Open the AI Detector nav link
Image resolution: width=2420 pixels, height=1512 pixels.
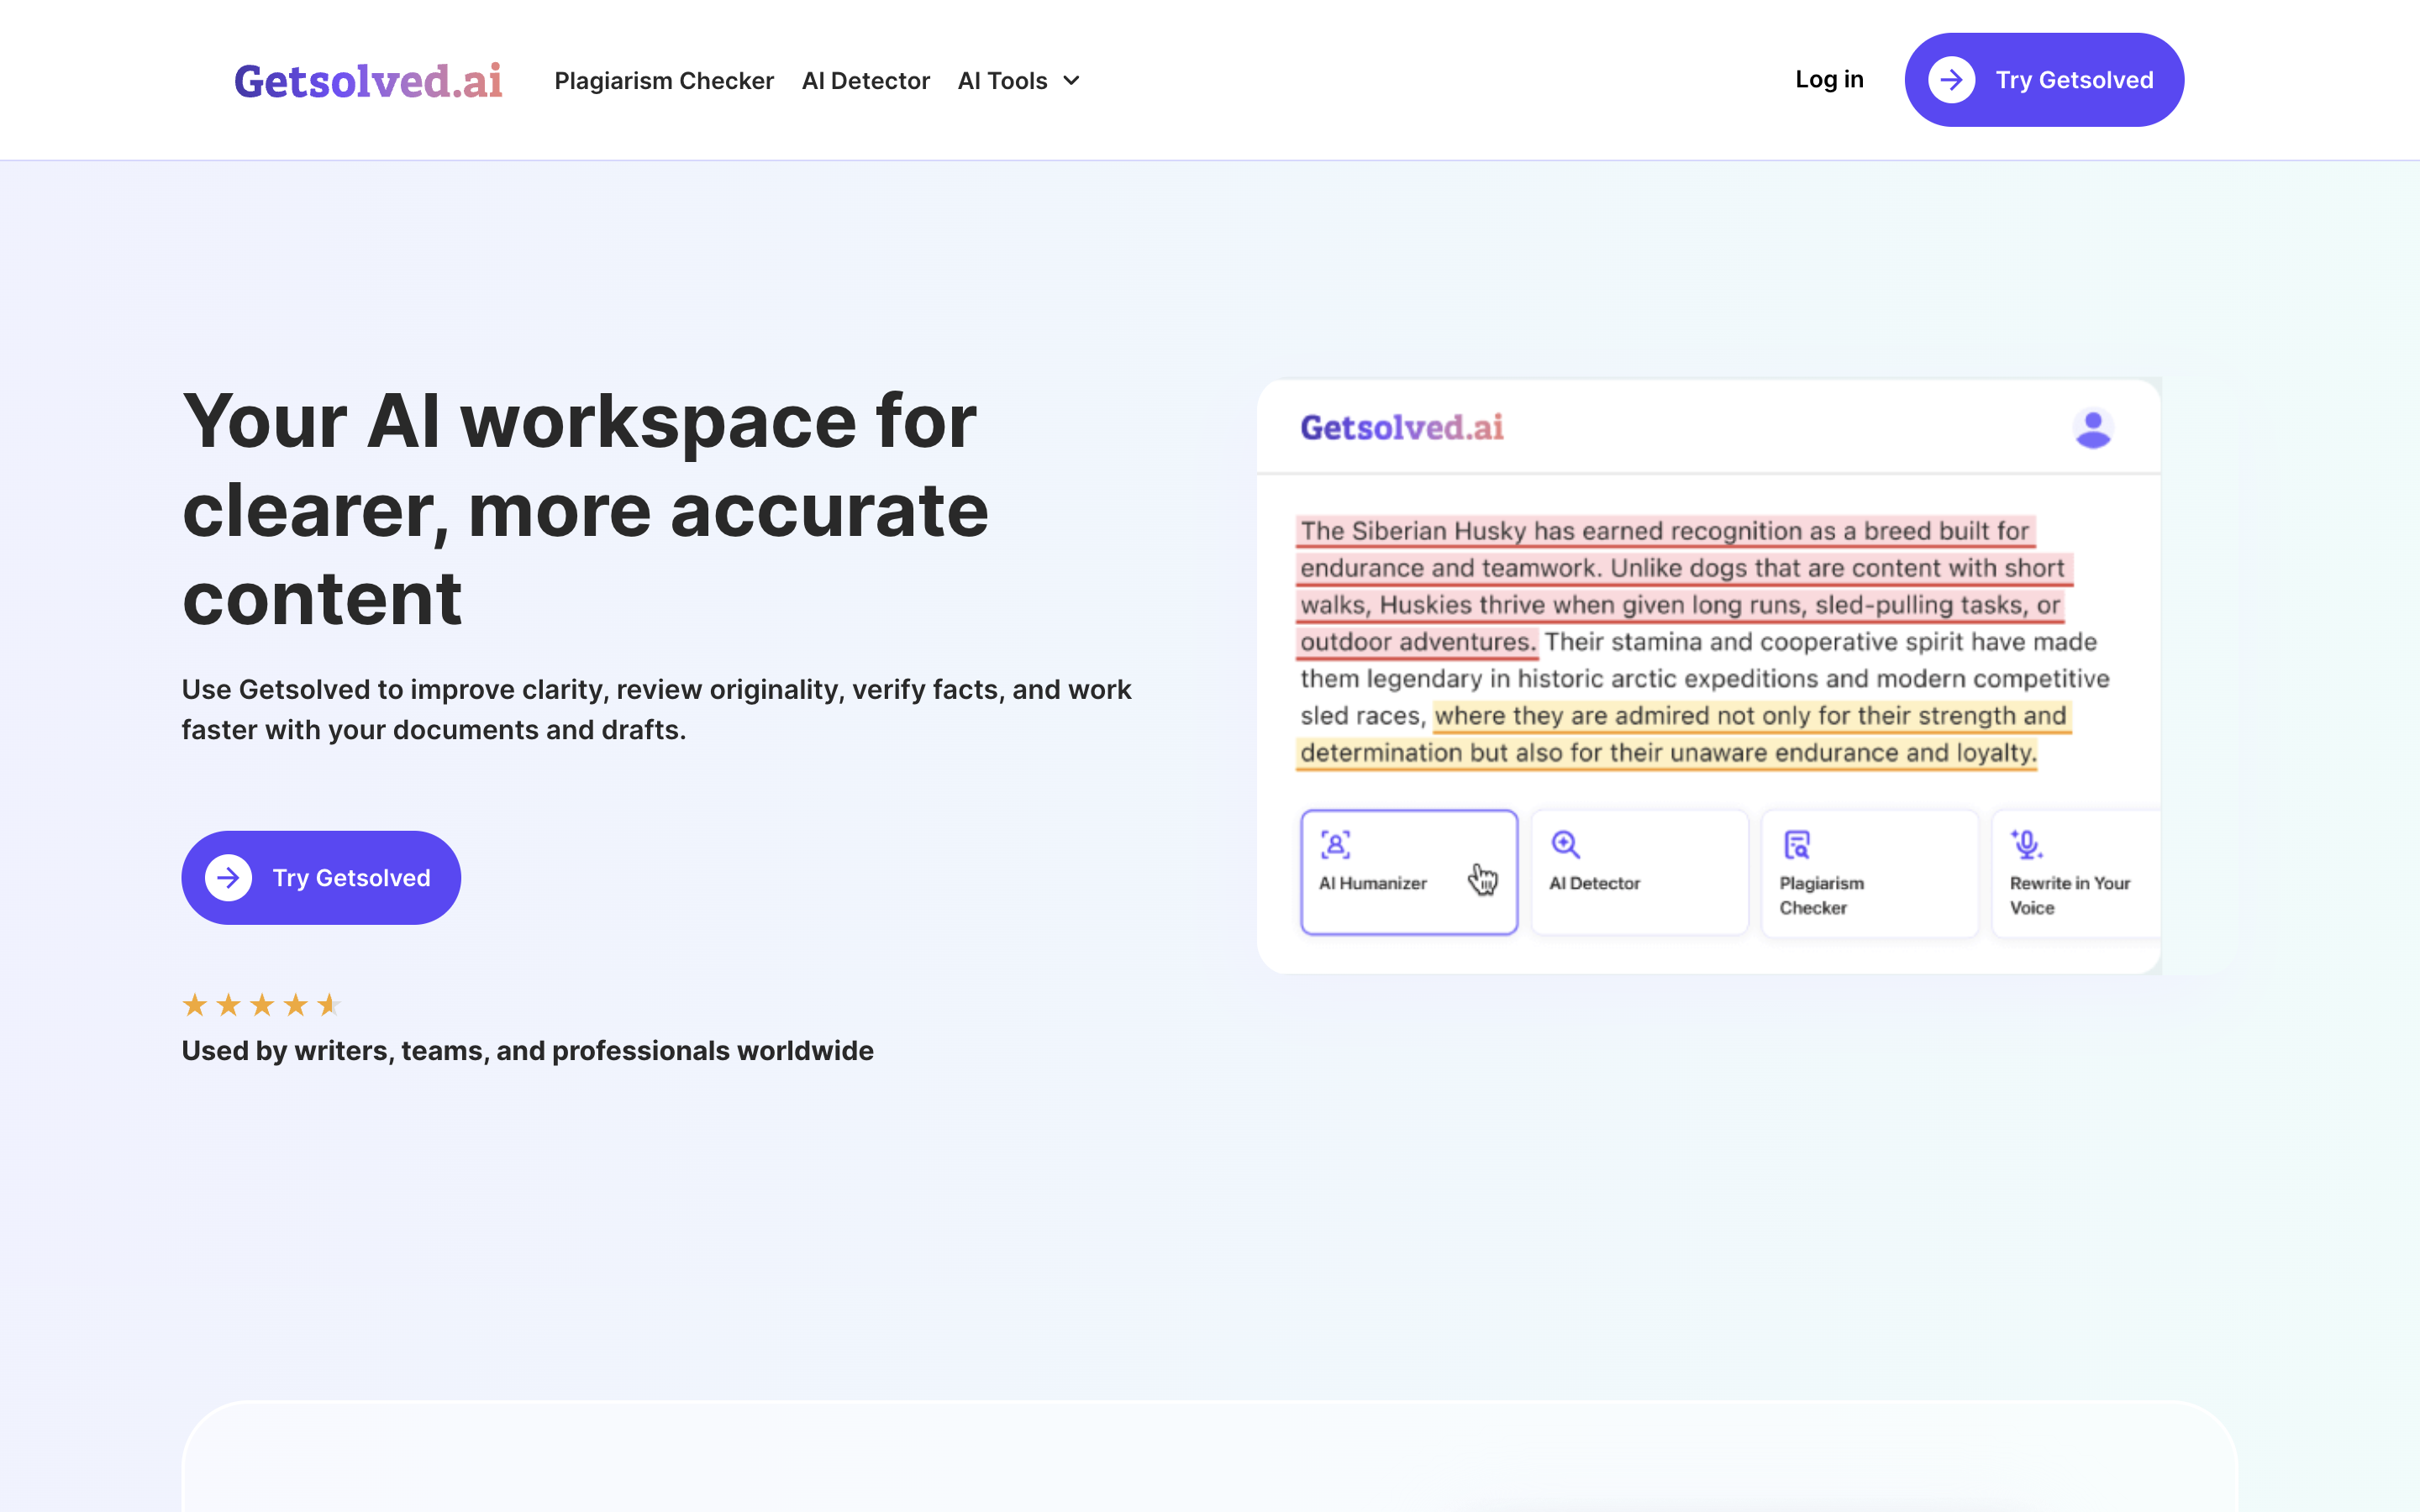(x=865, y=81)
